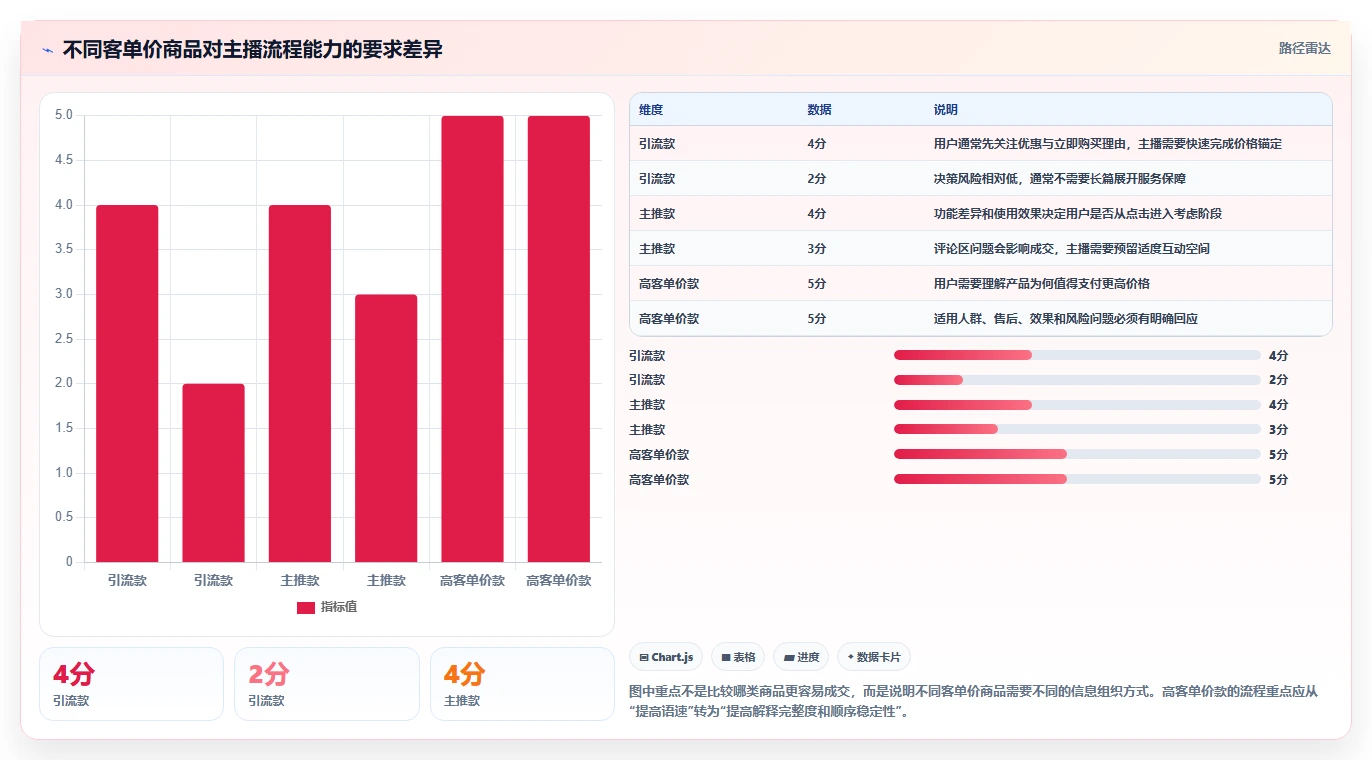Click the 主推款 chart bar reaching 3.0

pos(386,428)
